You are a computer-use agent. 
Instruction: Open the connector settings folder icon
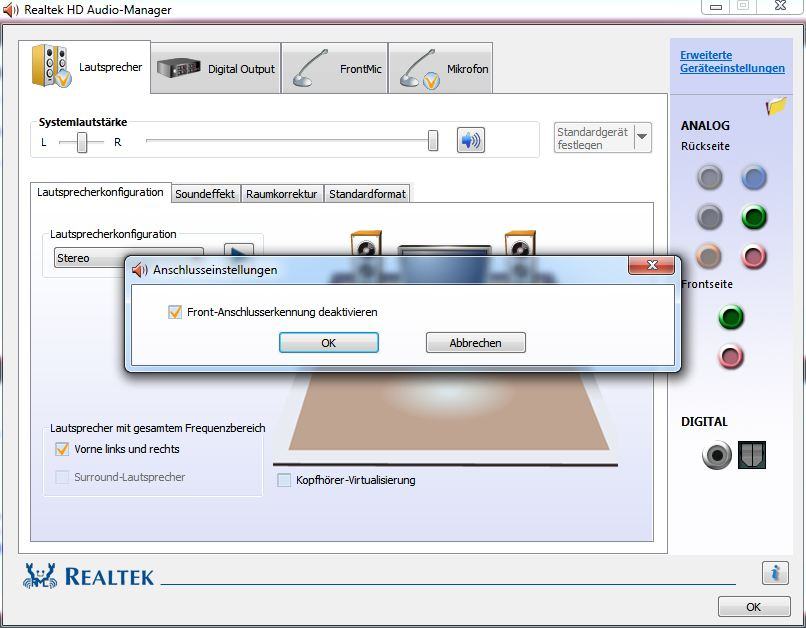pyautogui.click(x=776, y=106)
